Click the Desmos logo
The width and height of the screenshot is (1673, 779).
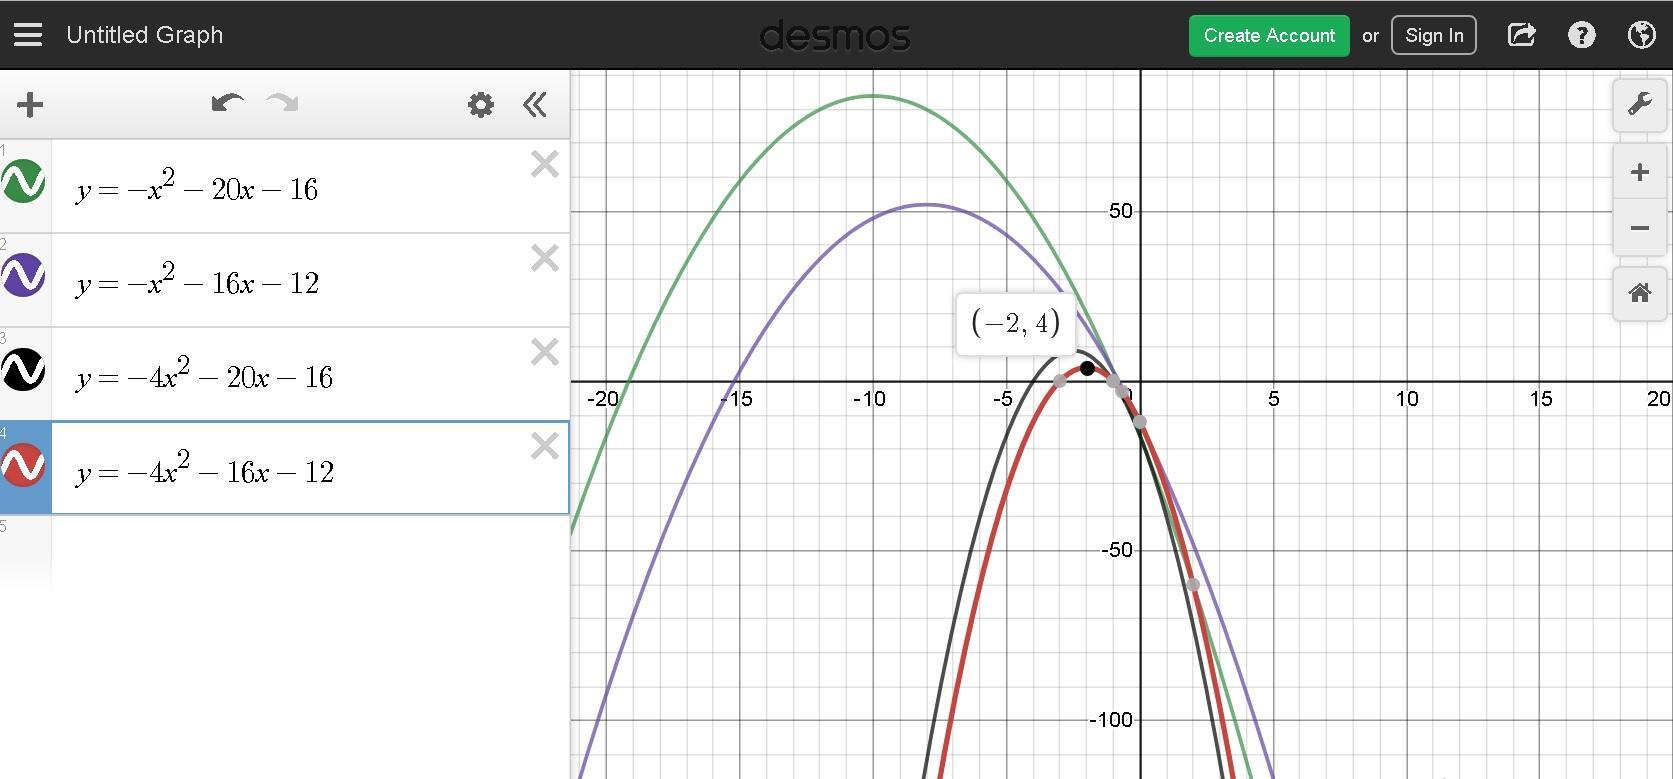tap(835, 36)
